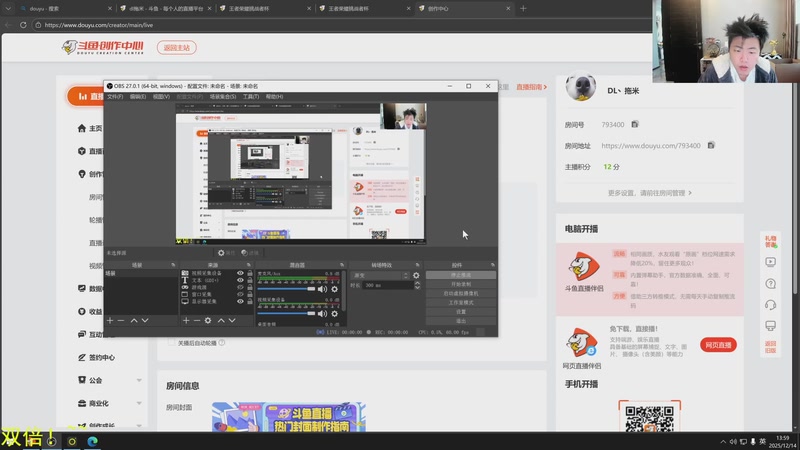The height and width of the screenshot is (450, 800).
Task: Pop out the 场景 dock panel
Action: coord(173,265)
